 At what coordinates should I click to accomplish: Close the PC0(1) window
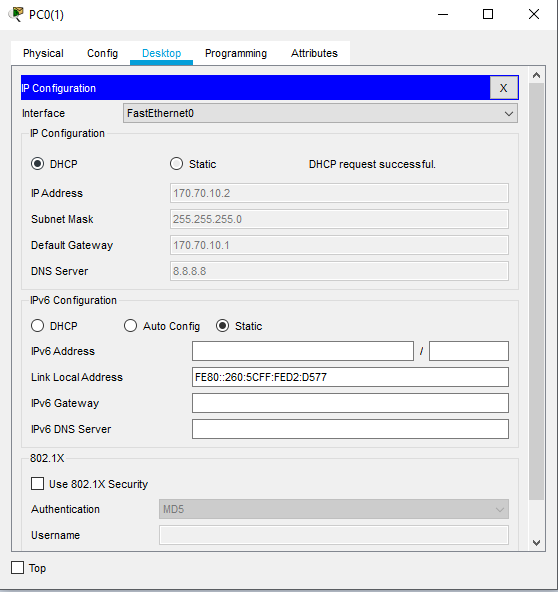(x=534, y=14)
